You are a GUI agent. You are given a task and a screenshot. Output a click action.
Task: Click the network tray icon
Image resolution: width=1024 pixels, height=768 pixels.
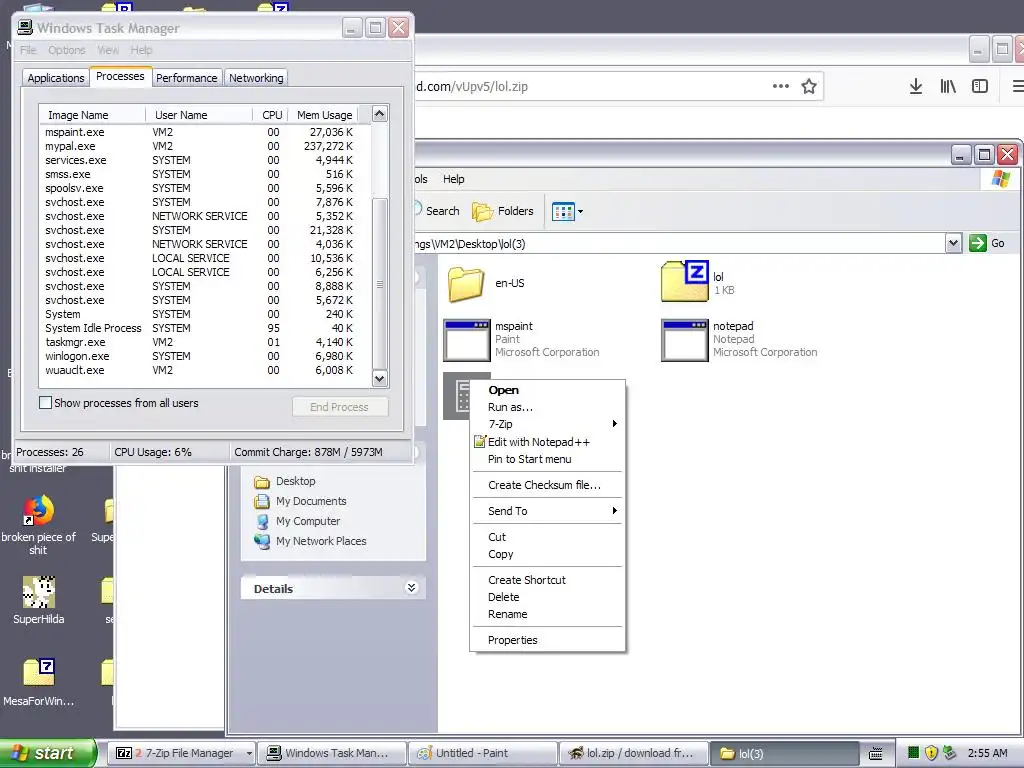click(x=950, y=753)
